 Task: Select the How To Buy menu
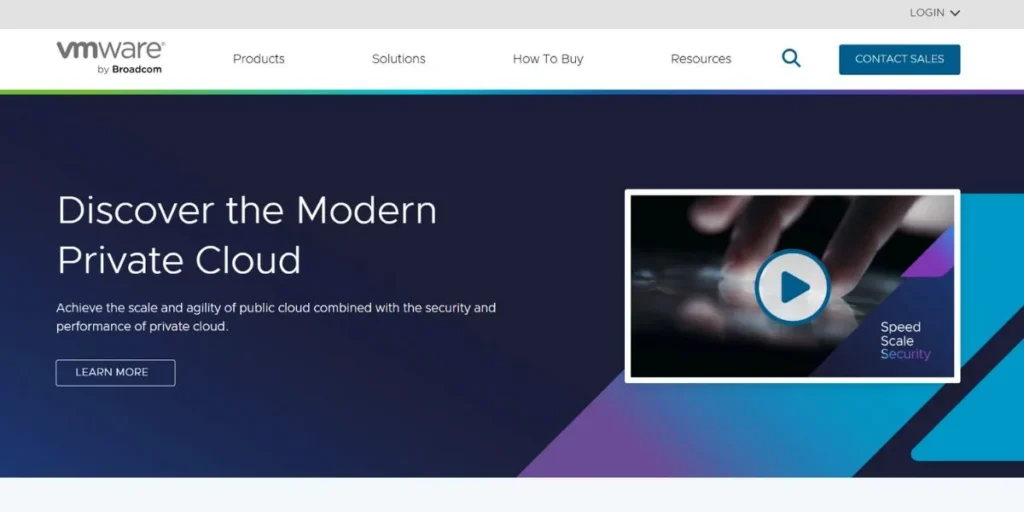point(548,59)
